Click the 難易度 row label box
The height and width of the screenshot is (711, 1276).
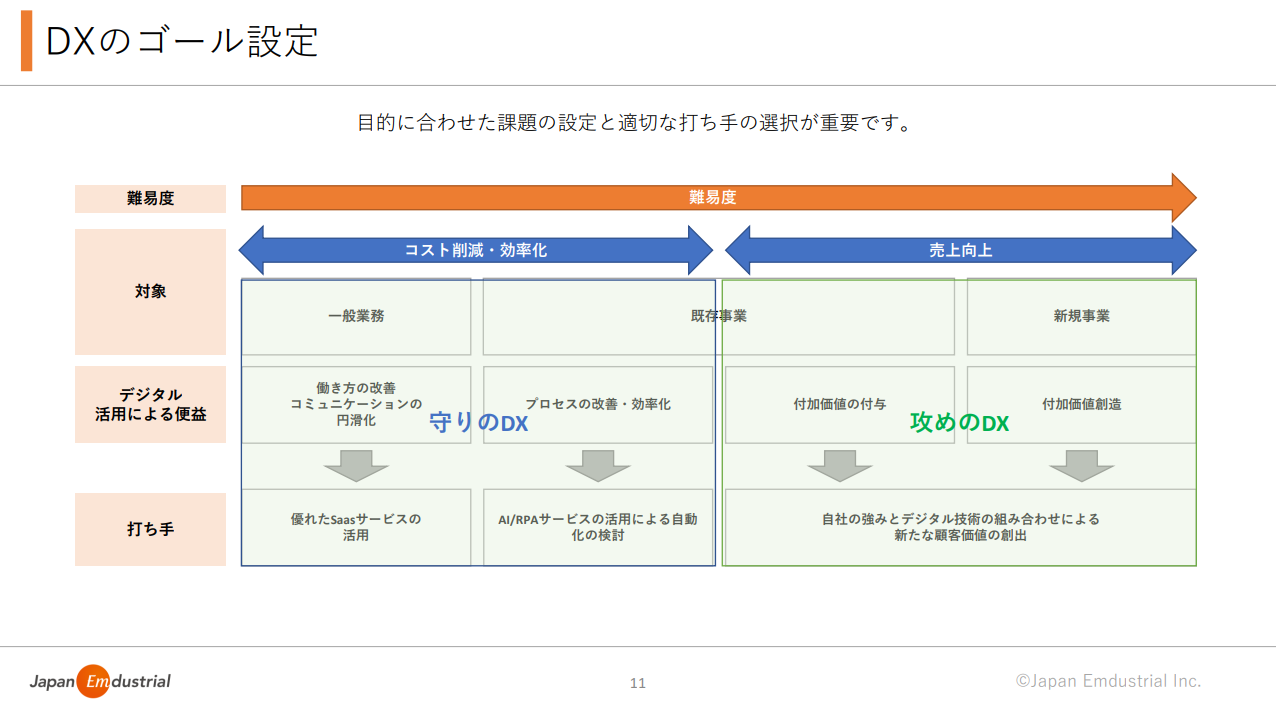pyautogui.click(x=151, y=198)
